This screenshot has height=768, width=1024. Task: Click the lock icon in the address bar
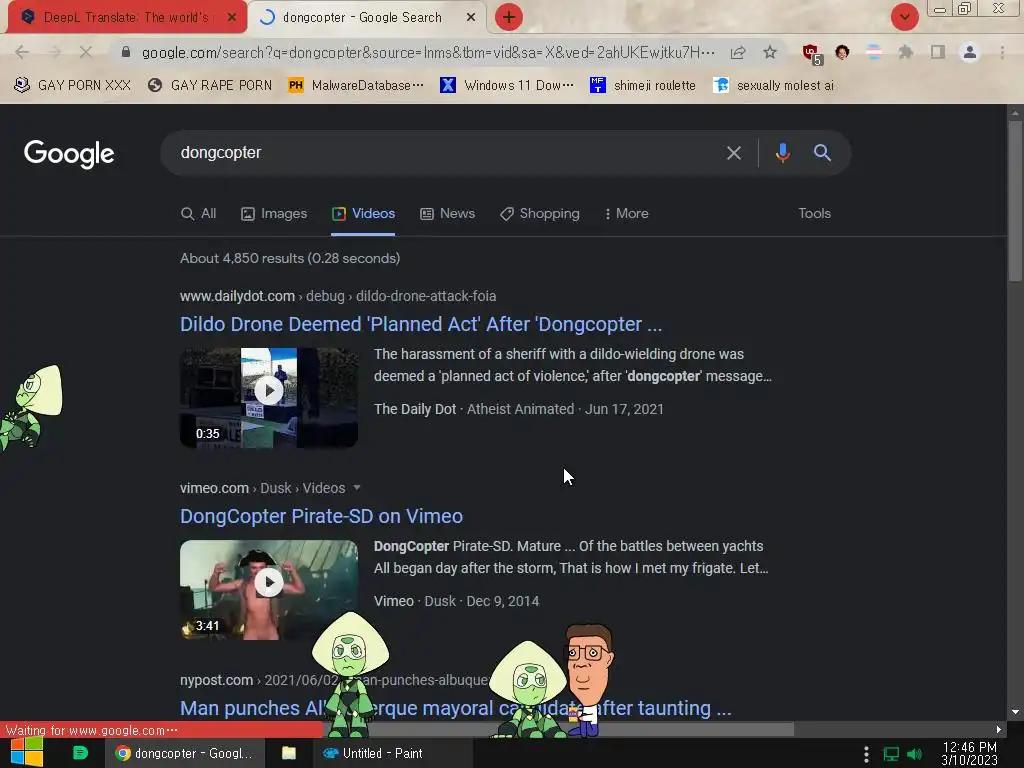[x=126, y=52]
